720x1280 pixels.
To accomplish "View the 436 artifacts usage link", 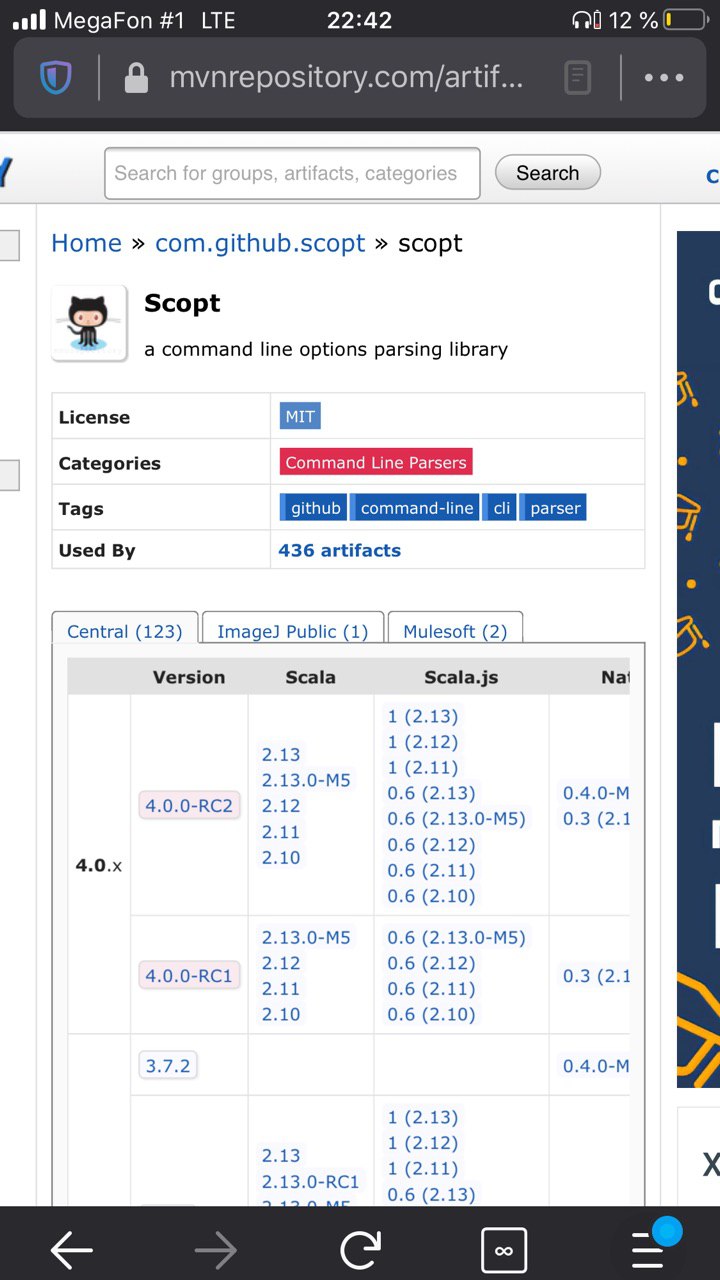I will click(340, 550).
